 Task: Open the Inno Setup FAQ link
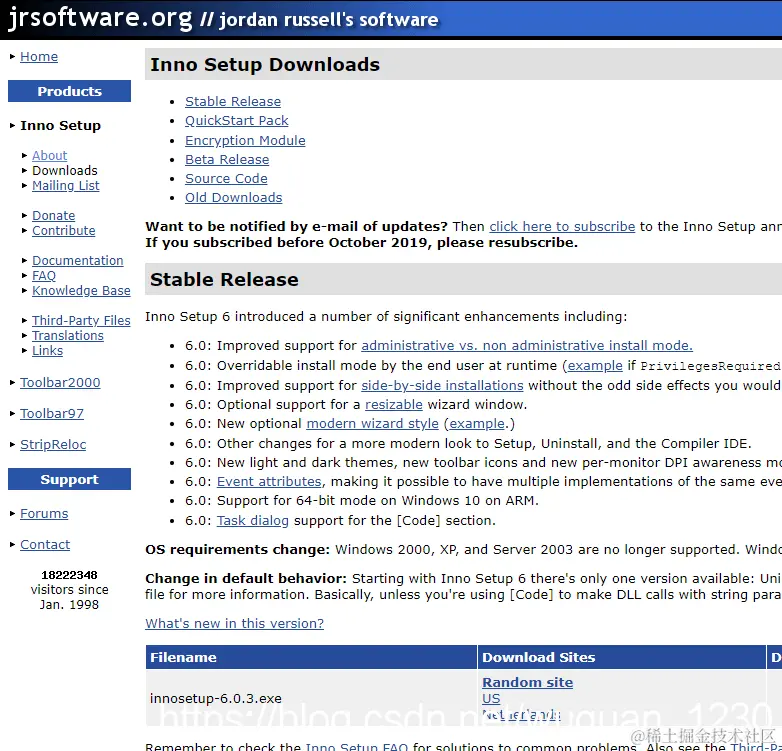coord(357,747)
